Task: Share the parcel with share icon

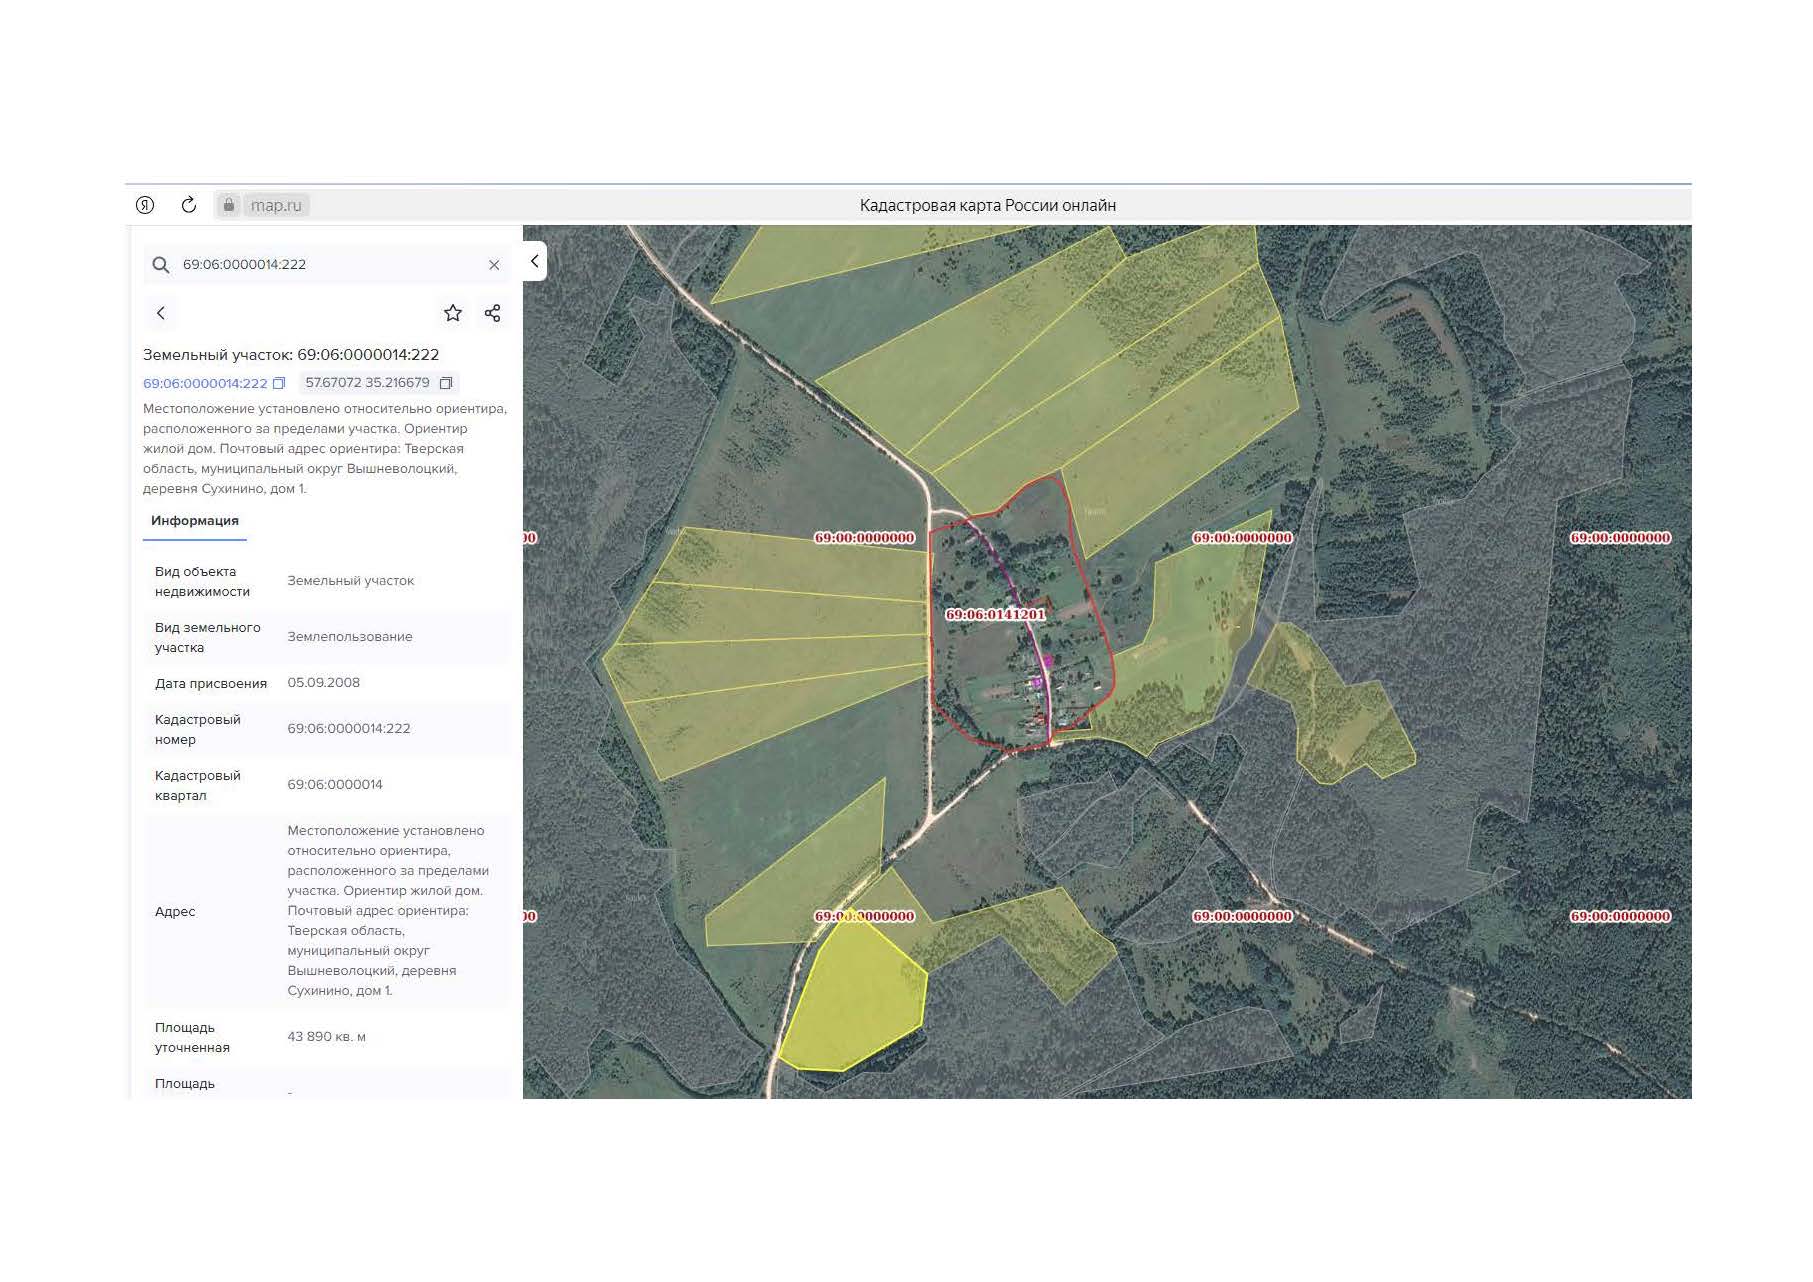Action: (x=492, y=313)
